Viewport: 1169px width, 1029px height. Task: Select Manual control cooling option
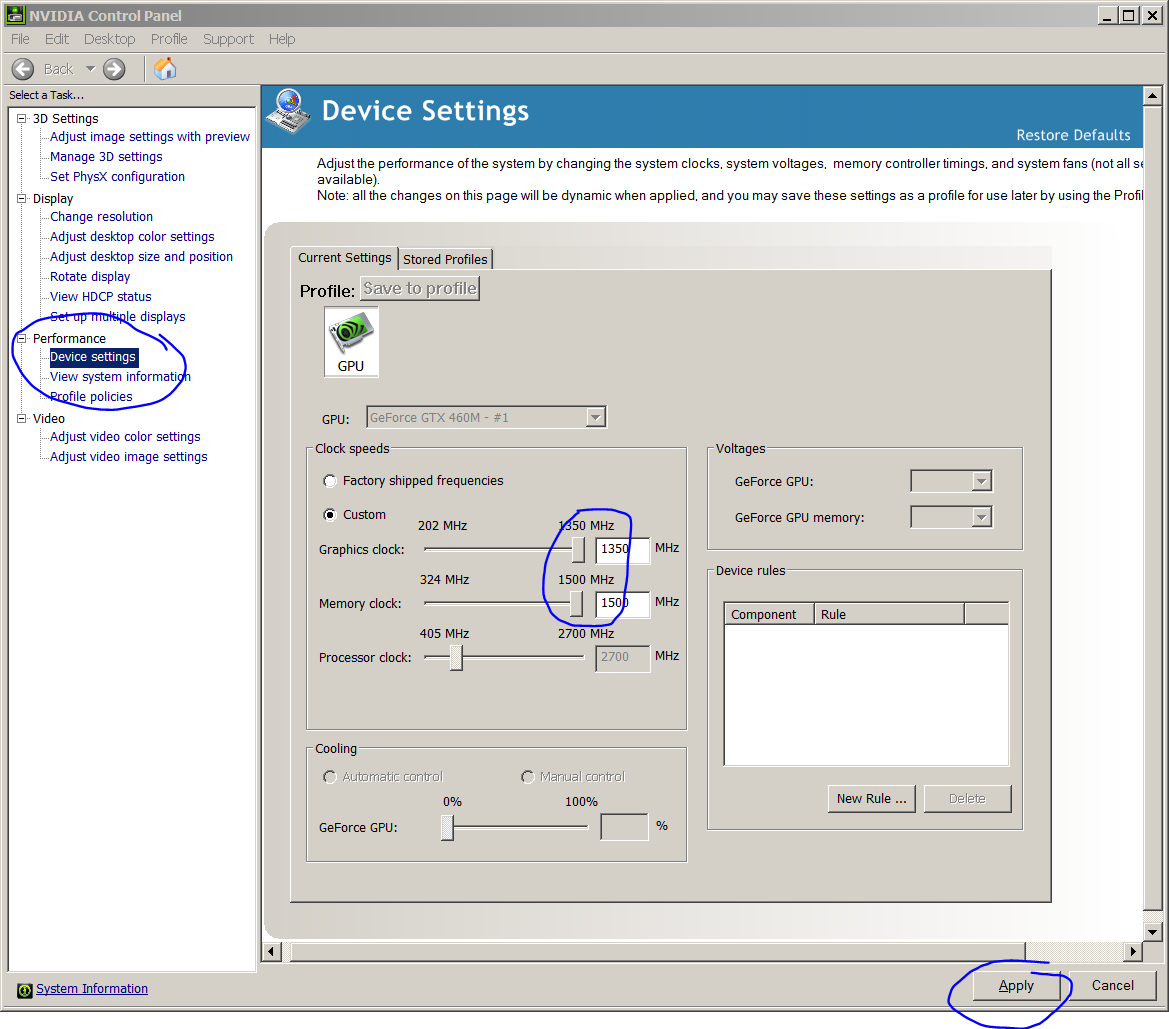pos(528,777)
